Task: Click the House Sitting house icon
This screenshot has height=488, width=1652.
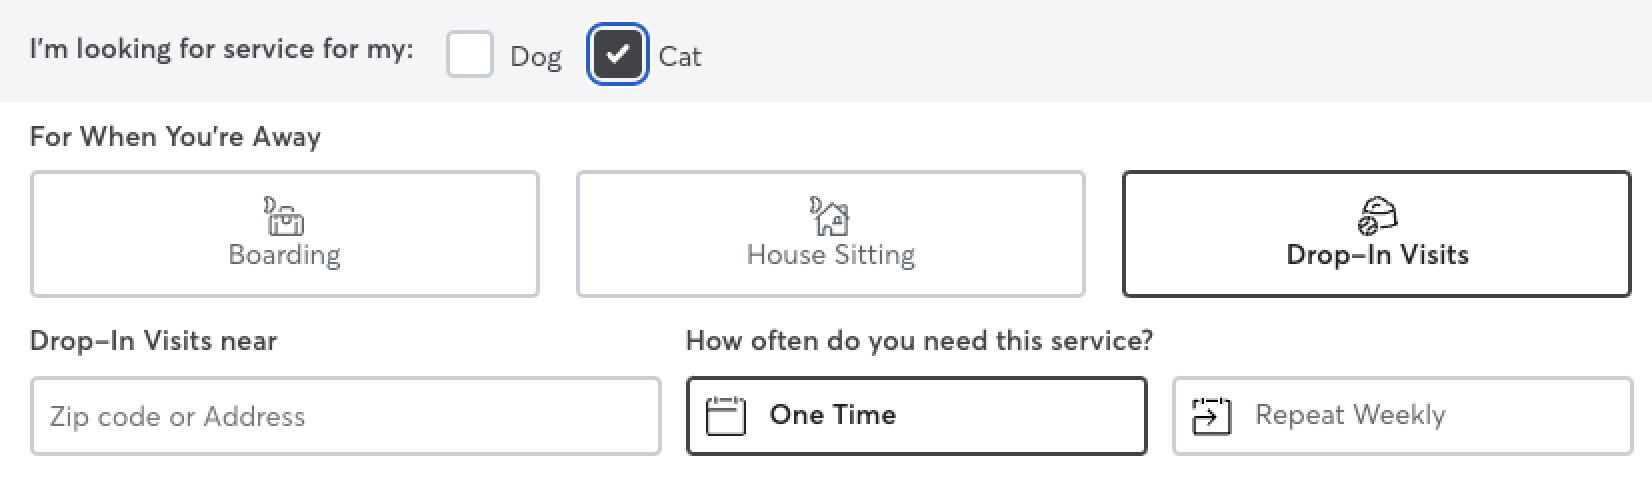Action: (830, 215)
